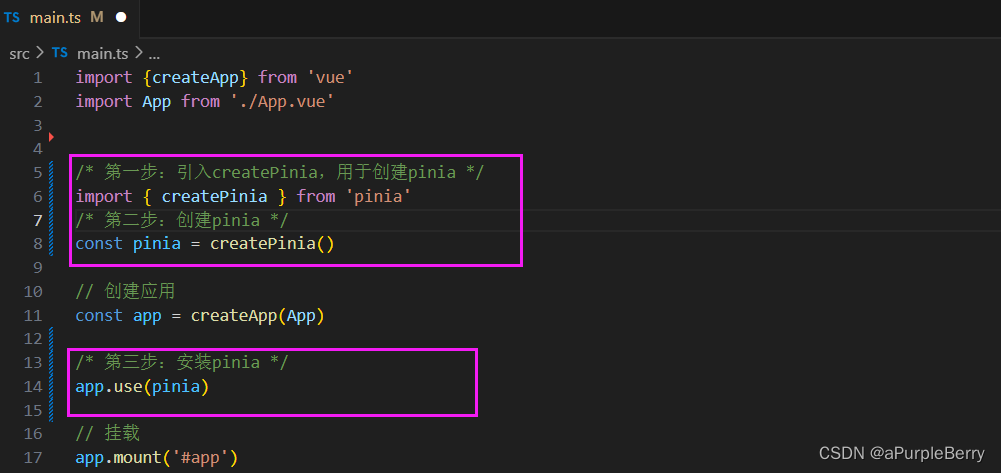The image size is (1001, 473).
Task: Click the M modified badge on tab
Action: coord(97,18)
